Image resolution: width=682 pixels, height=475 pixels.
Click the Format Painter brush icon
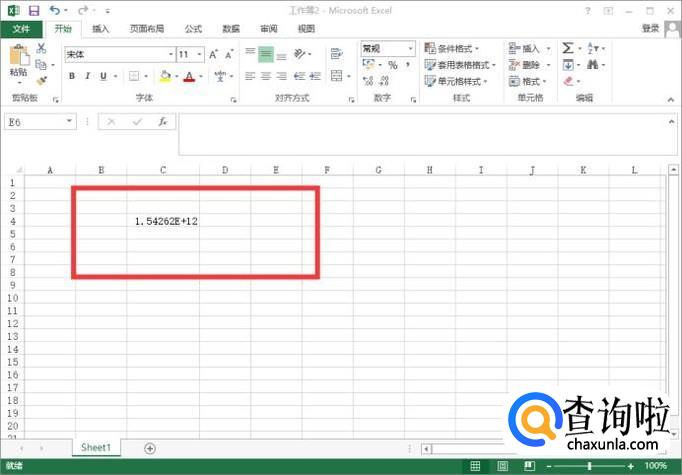[42, 80]
